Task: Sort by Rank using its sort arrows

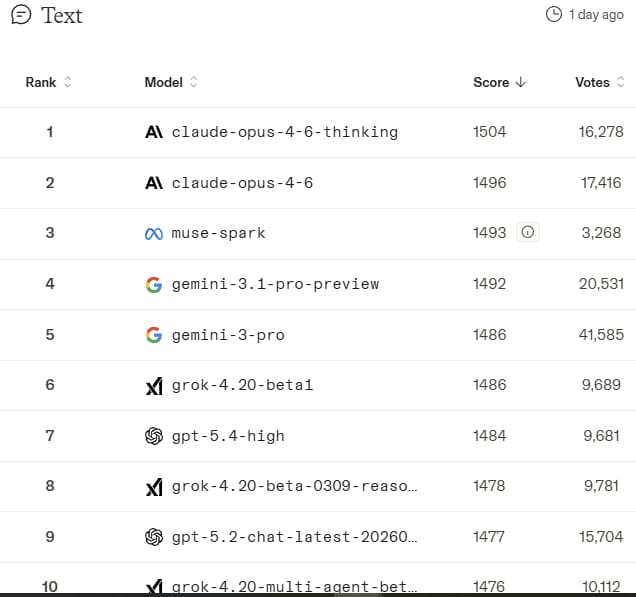Action: pyautogui.click(x=68, y=82)
